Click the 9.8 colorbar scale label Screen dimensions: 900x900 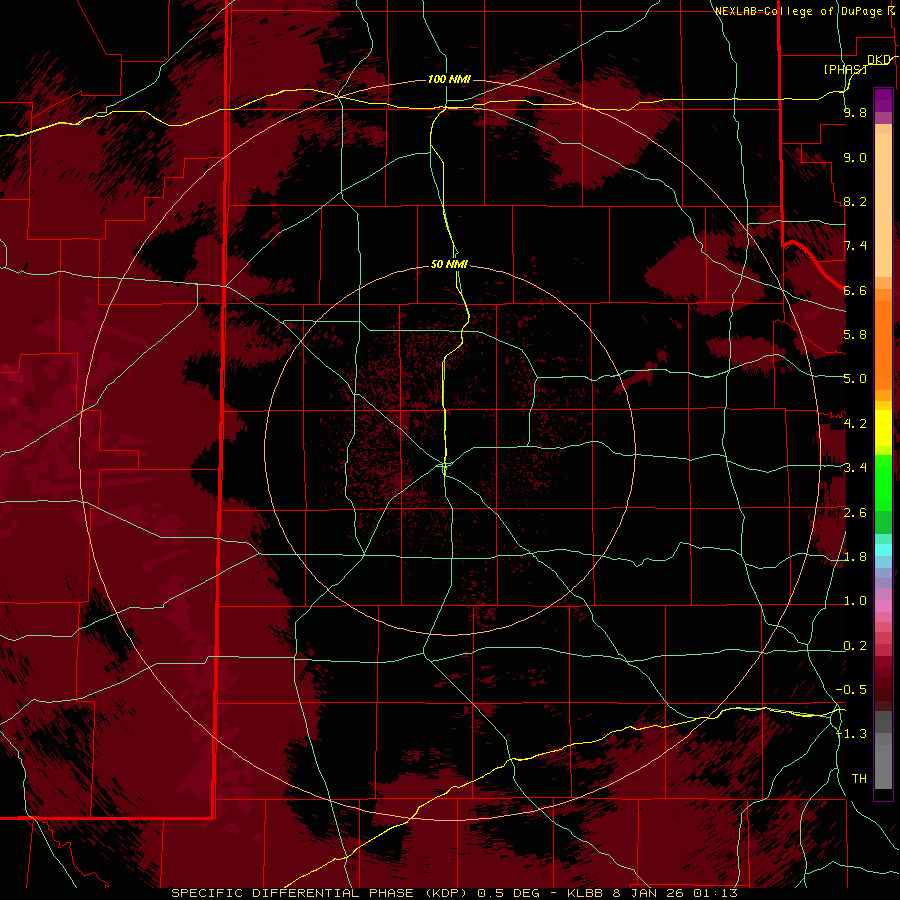click(855, 112)
